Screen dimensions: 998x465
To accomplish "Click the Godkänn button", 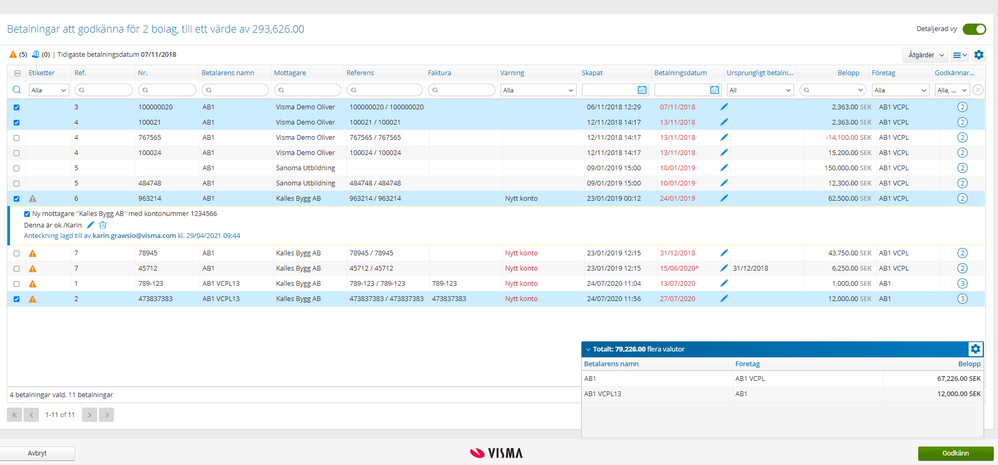I will (955, 454).
